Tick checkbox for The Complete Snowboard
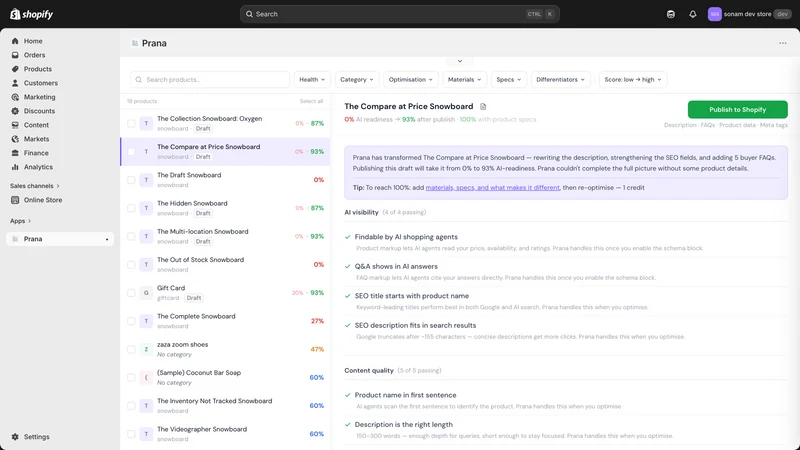Image resolution: width=800 pixels, height=450 pixels. pos(131,321)
